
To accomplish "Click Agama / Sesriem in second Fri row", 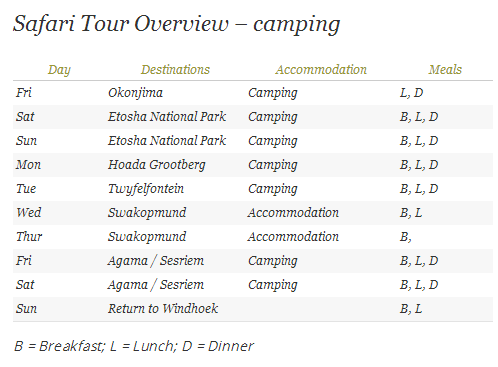I will (x=156, y=261).
